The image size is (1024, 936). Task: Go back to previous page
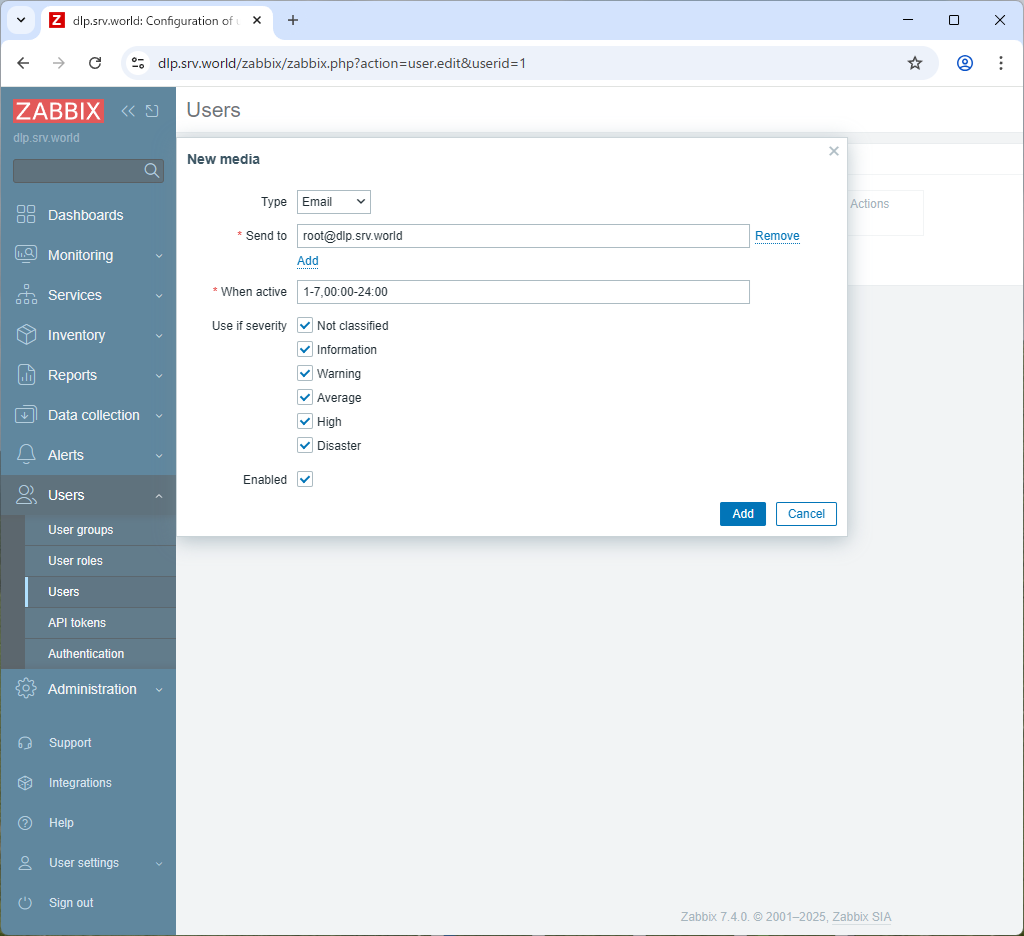(24, 63)
